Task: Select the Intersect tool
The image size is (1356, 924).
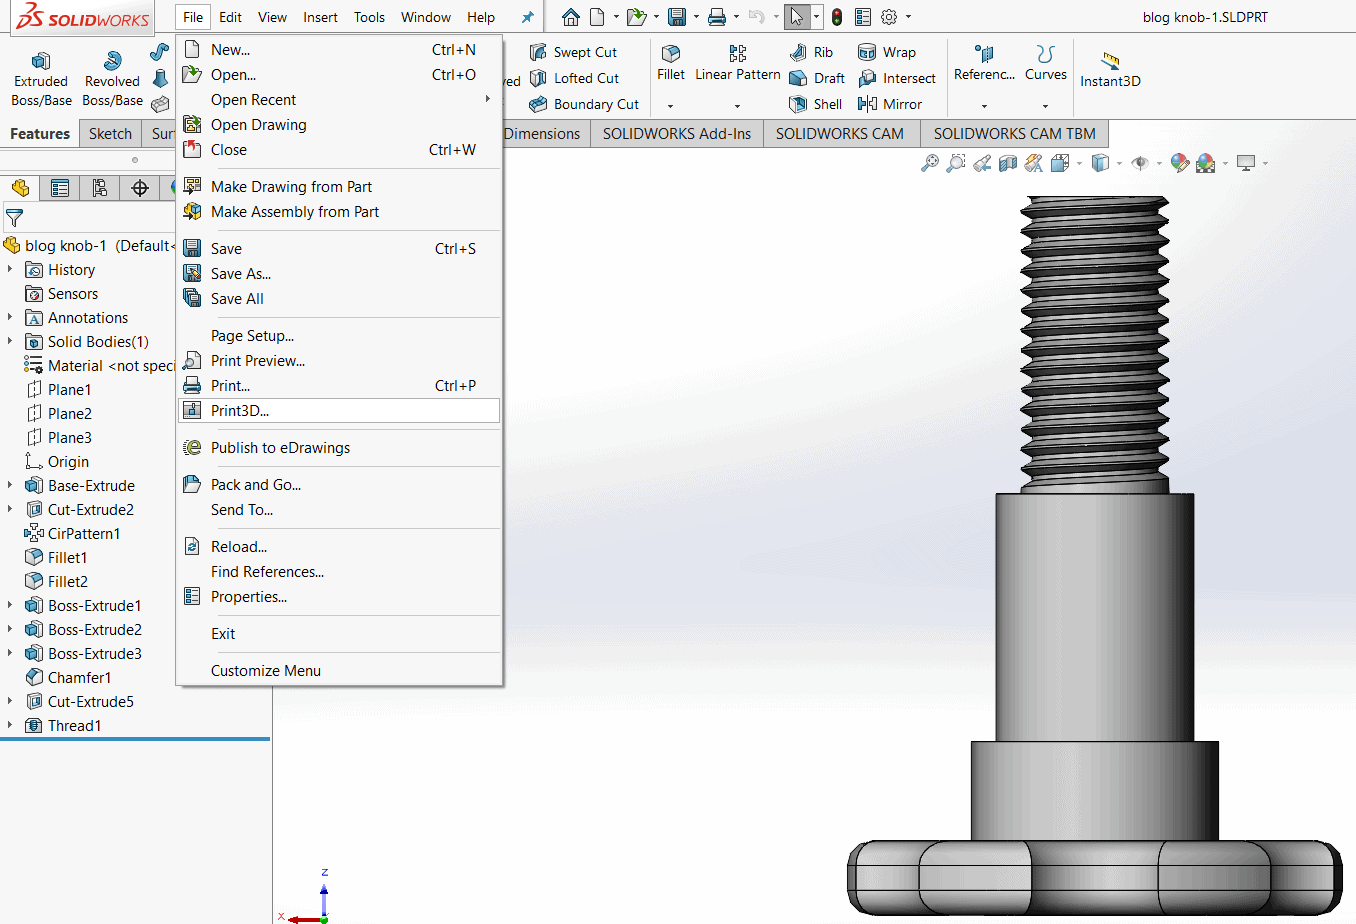Action: point(897,78)
